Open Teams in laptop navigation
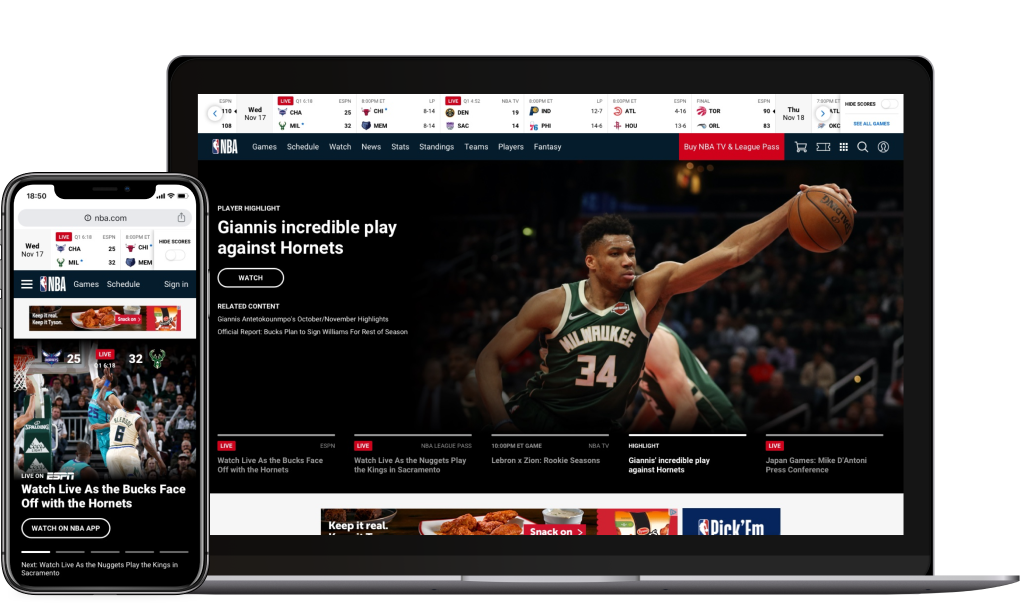The image size is (1020, 610). tap(476, 147)
